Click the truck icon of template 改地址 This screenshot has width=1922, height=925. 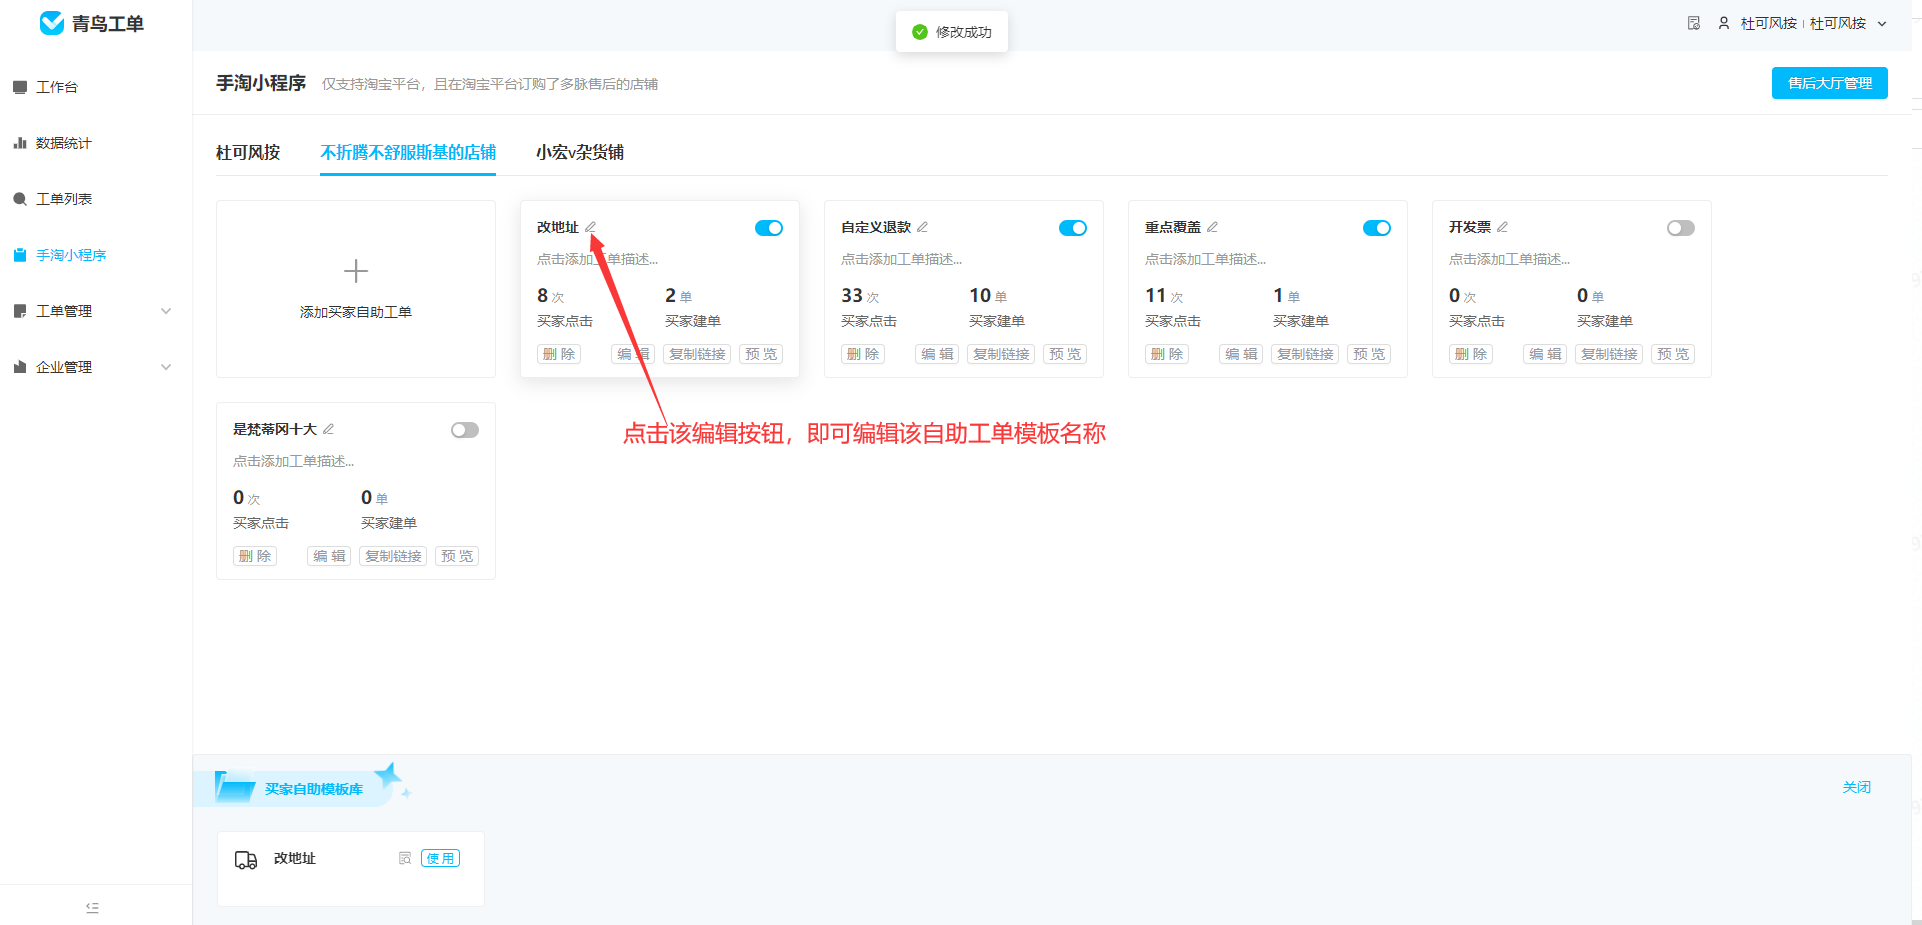(246, 860)
